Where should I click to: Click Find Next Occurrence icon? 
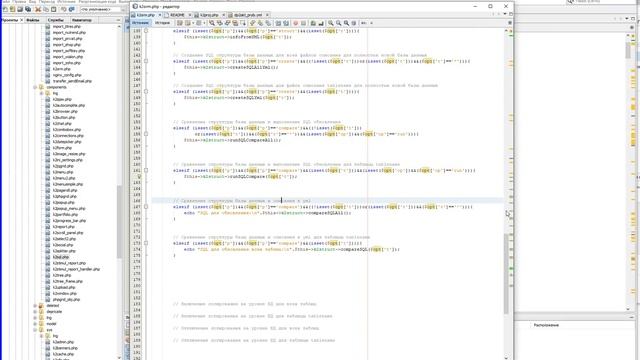pos(227,23)
